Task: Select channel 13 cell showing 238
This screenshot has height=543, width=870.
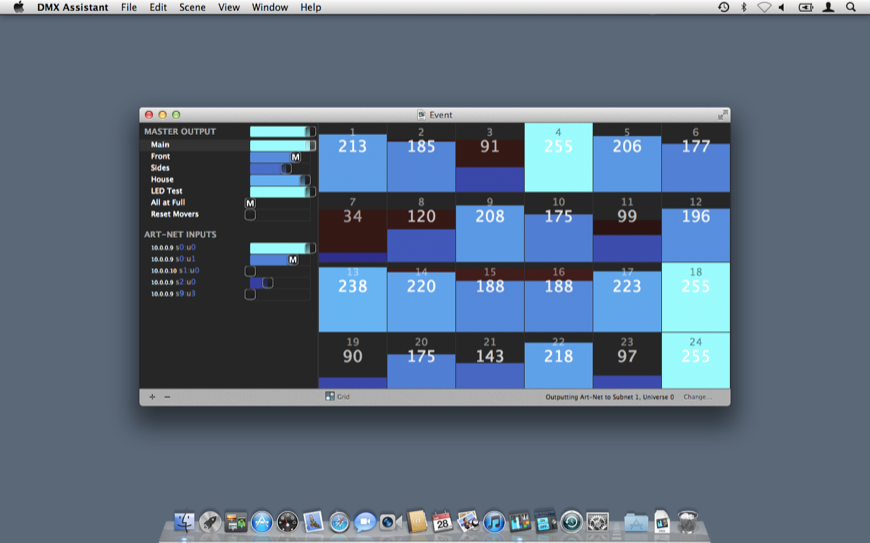Action: pyautogui.click(x=352, y=298)
